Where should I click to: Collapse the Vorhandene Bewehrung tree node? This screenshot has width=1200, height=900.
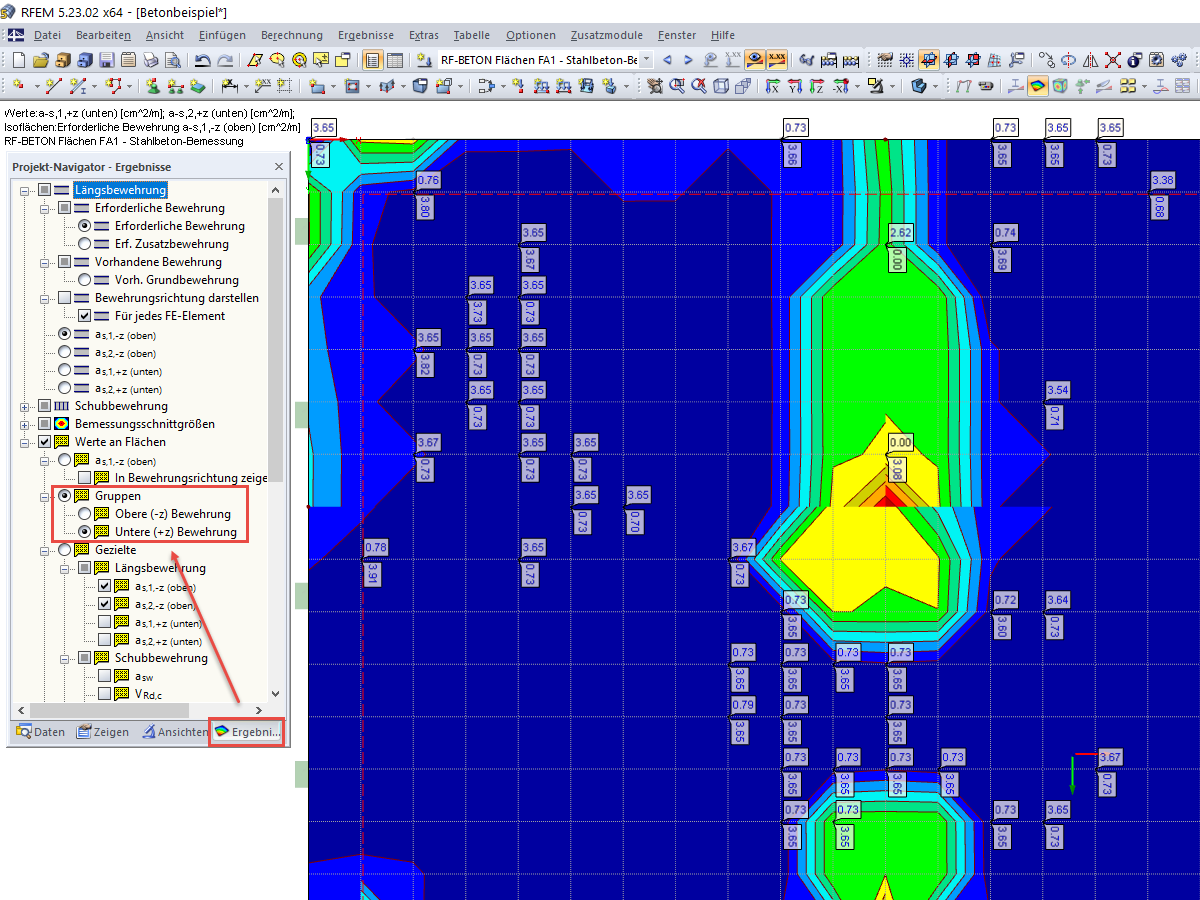coord(45,262)
